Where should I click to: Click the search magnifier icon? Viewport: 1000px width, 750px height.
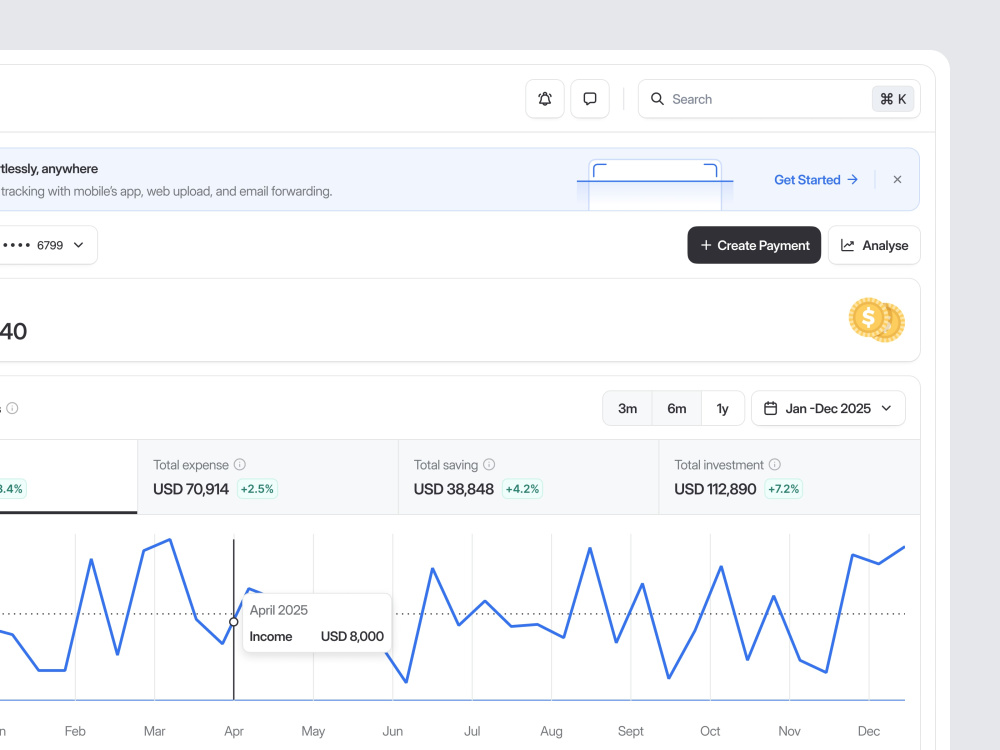pos(657,99)
